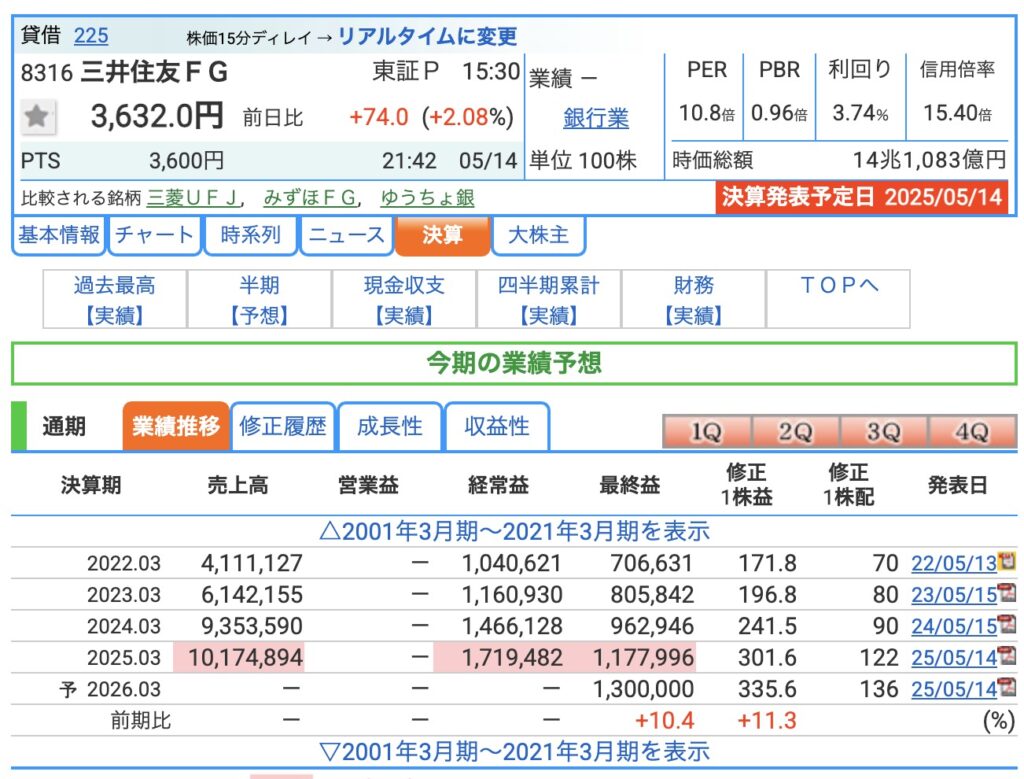Screen dimensions: 1024x779
Task: Jump to 半期【予想】section
Action: 259,300
